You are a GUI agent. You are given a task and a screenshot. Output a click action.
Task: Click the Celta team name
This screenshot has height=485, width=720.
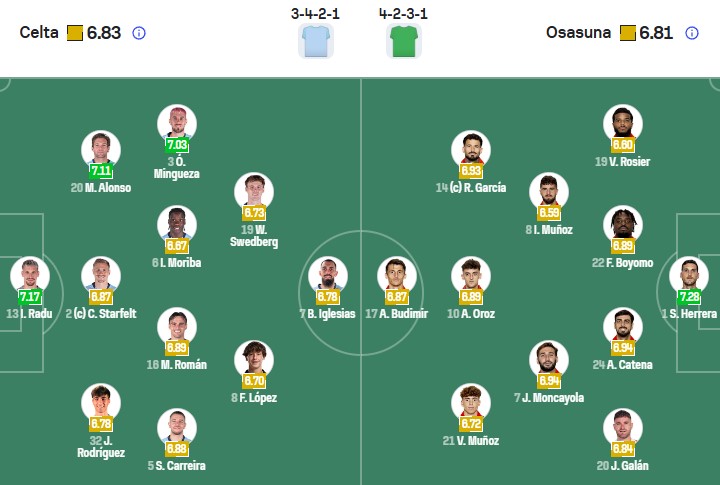point(38,33)
